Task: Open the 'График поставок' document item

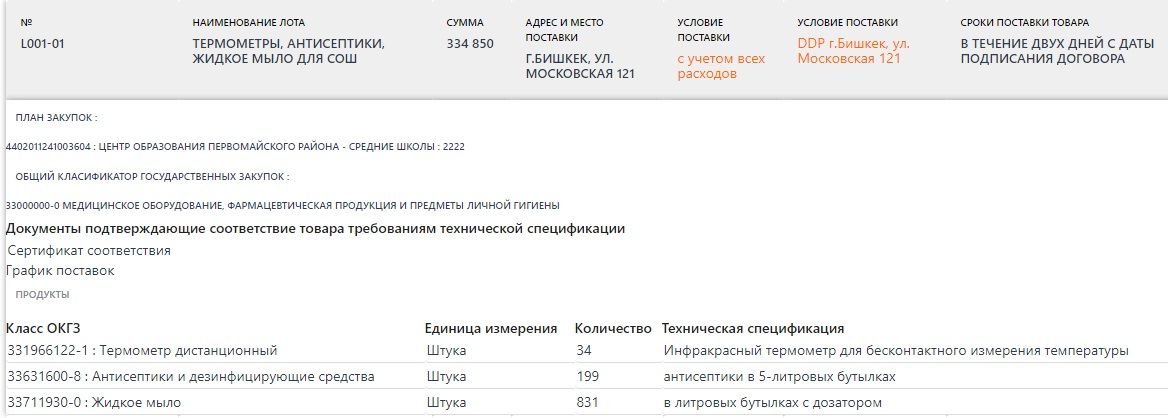Action: pos(60,270)
